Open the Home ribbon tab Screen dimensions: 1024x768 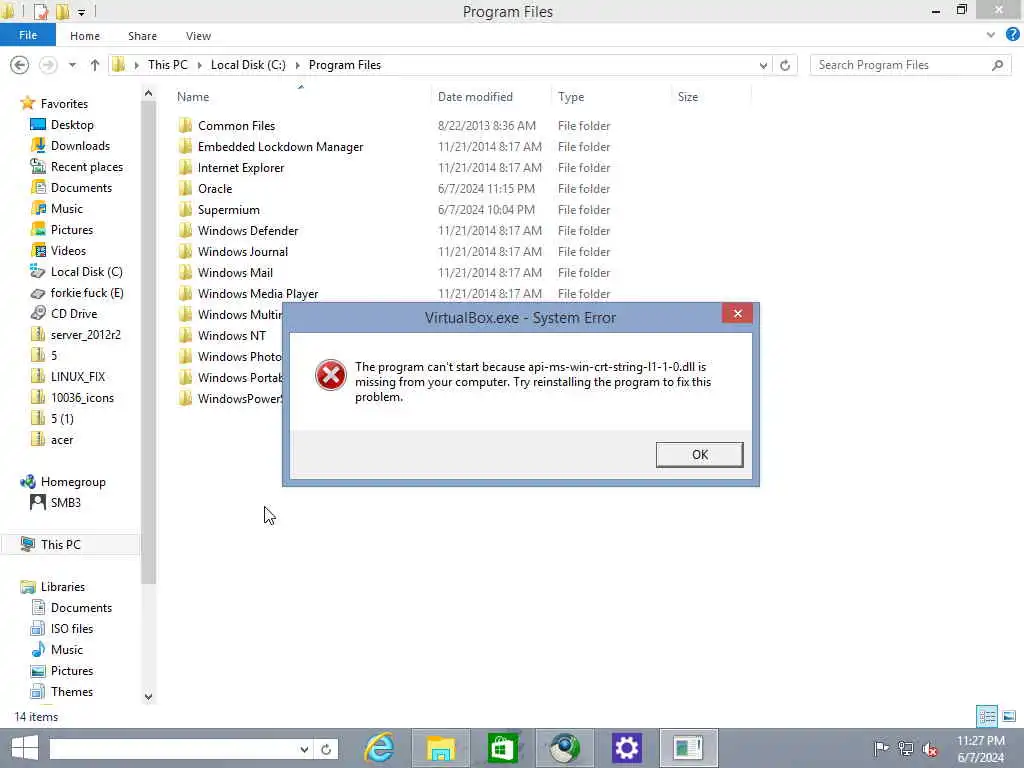pos(85,36)
